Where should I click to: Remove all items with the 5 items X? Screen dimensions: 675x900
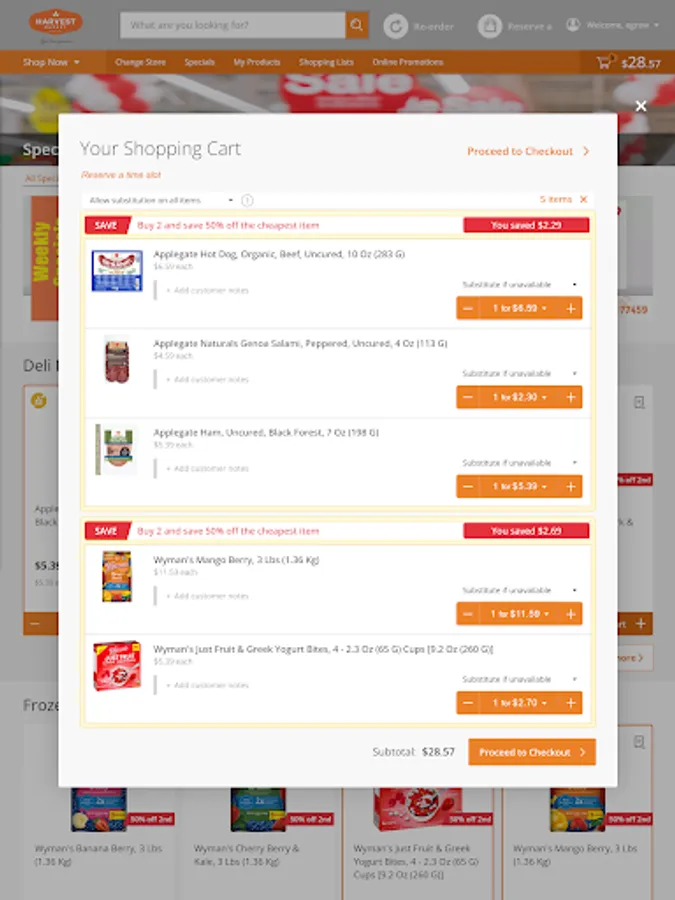583,199
